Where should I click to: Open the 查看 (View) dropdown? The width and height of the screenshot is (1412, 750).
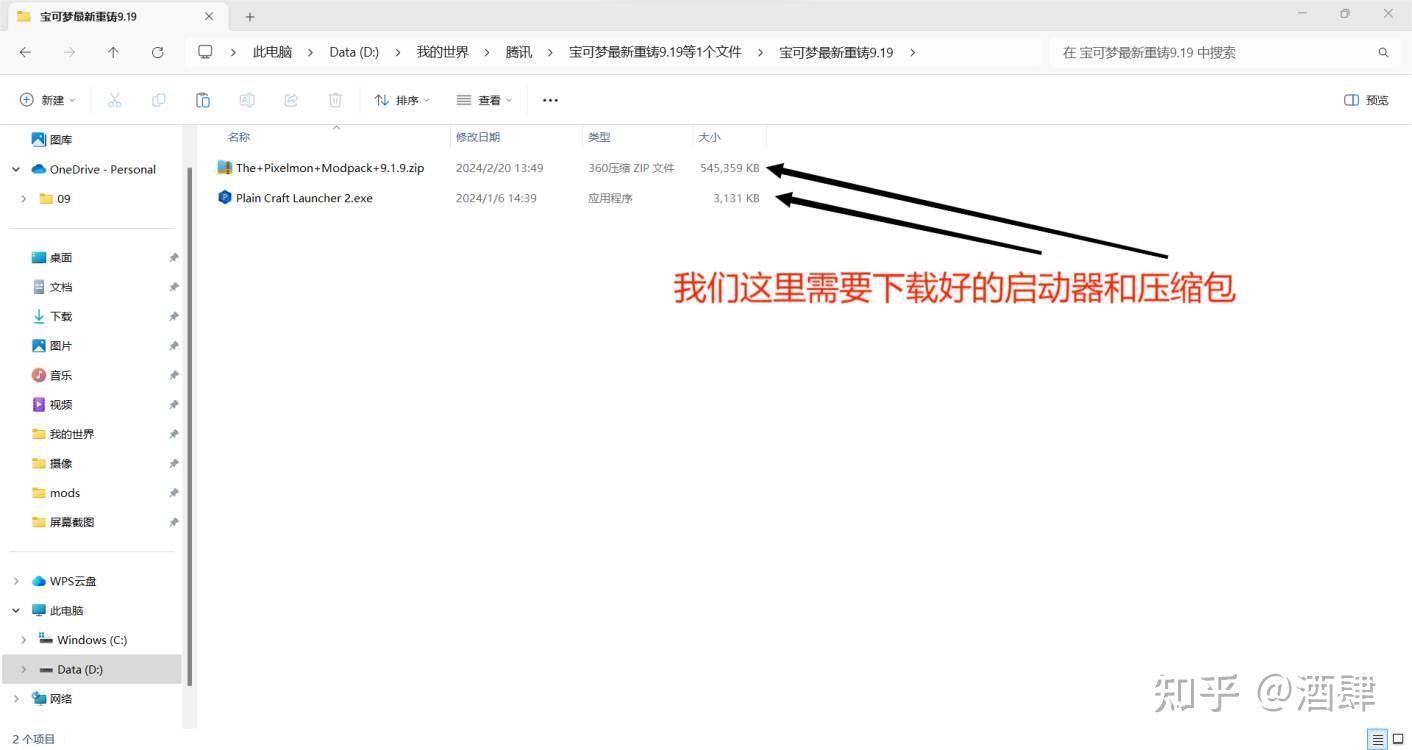(x=484, y=100)
